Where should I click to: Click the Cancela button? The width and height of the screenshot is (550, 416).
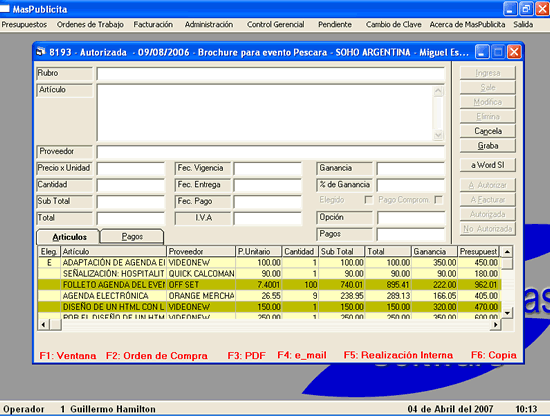point(488,131)
